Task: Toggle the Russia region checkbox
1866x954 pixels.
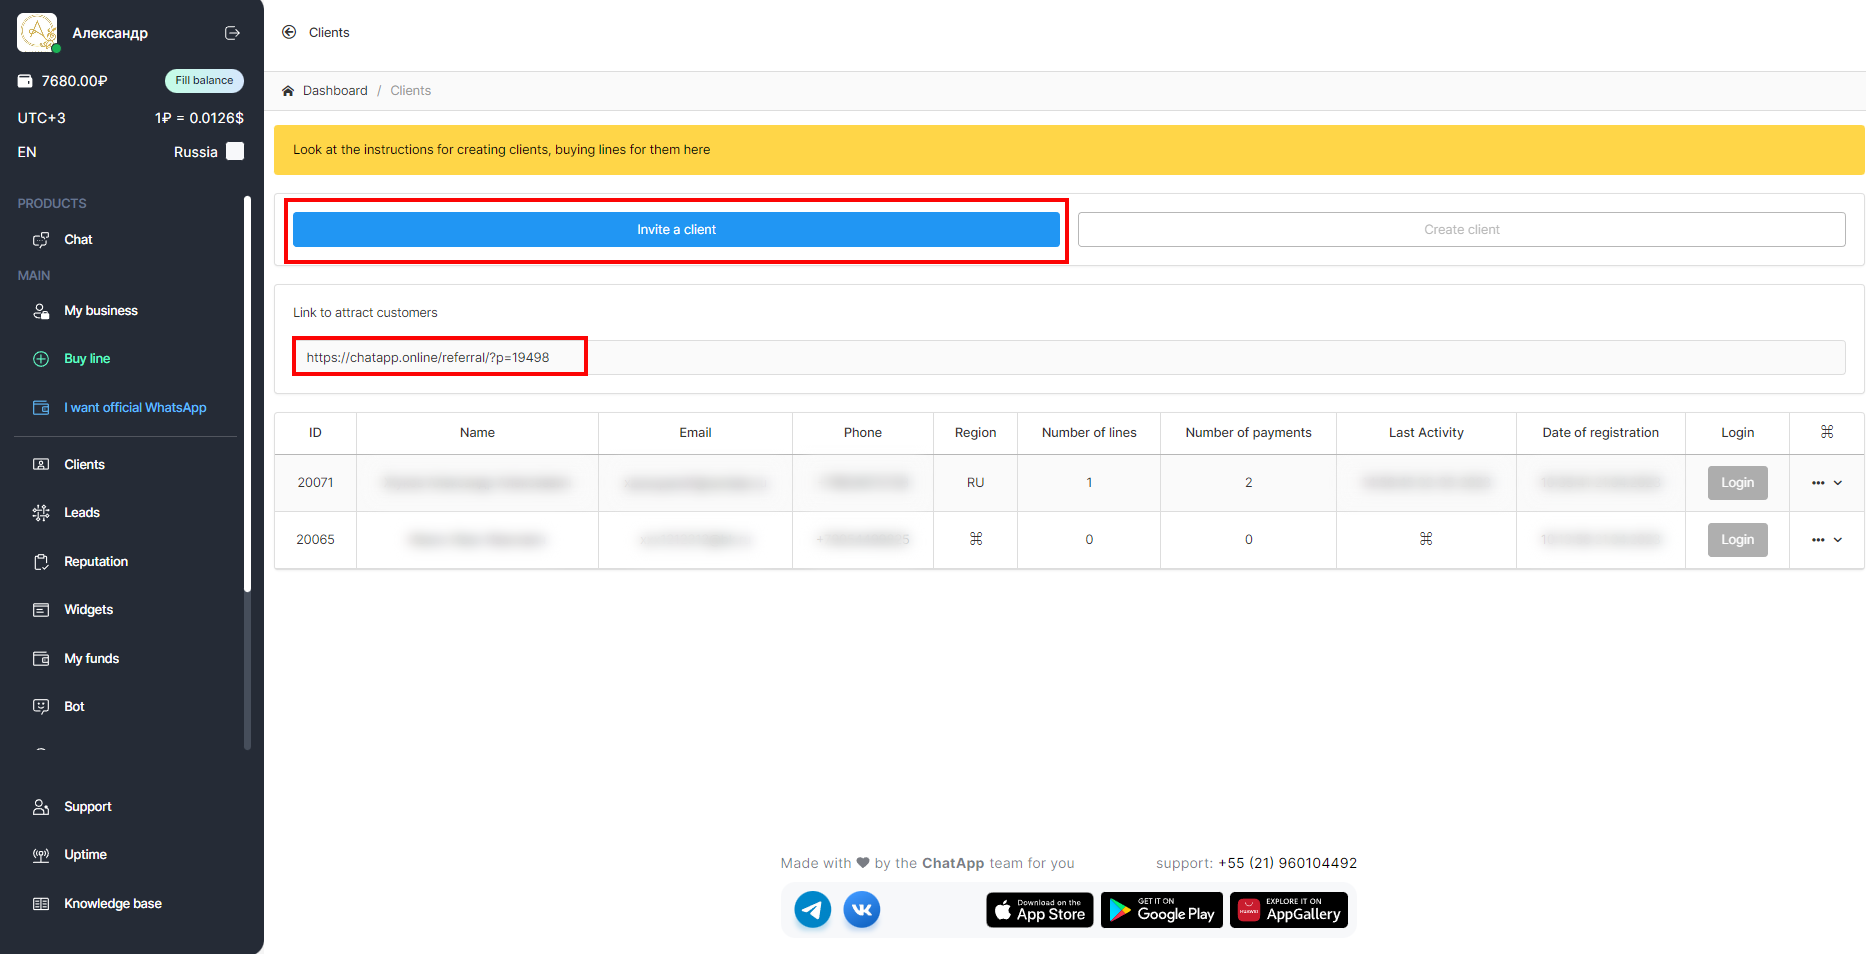Action: (x=235, y=151)
